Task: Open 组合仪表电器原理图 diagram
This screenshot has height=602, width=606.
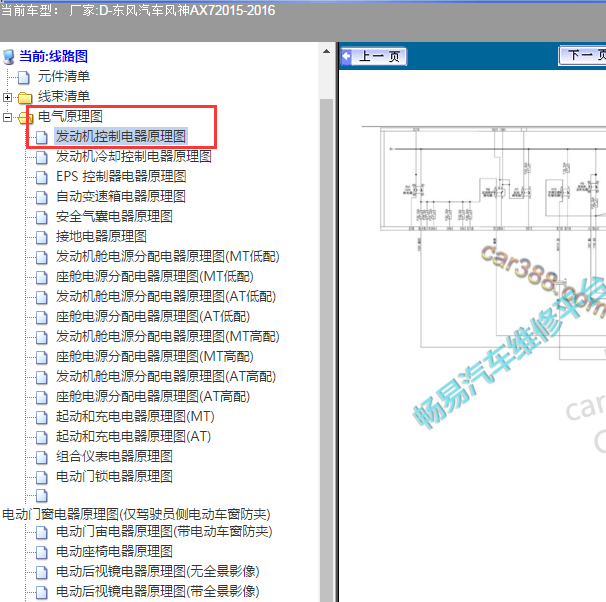Action: [x=114, y=456]
